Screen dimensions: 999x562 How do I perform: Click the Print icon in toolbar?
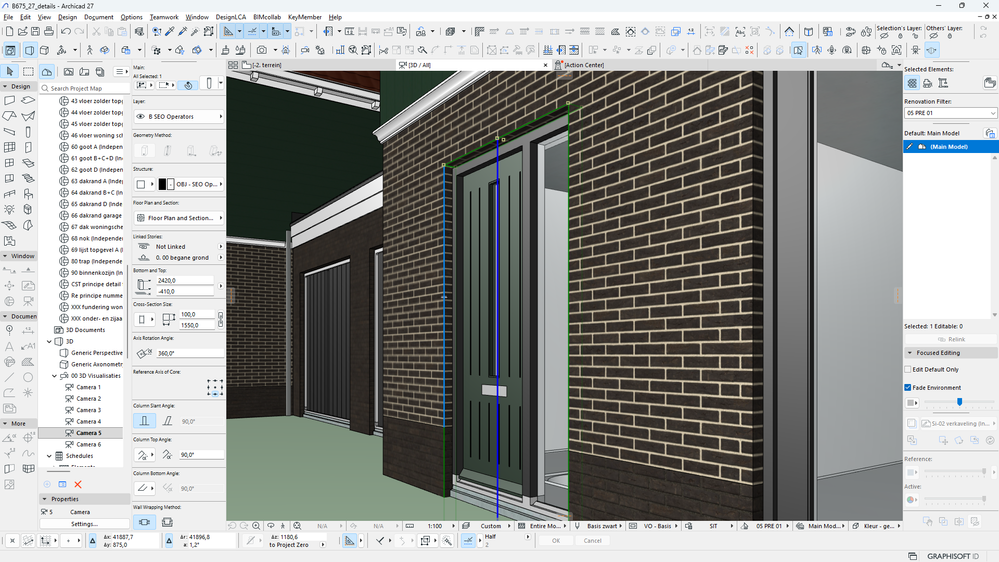coord(48,31)
